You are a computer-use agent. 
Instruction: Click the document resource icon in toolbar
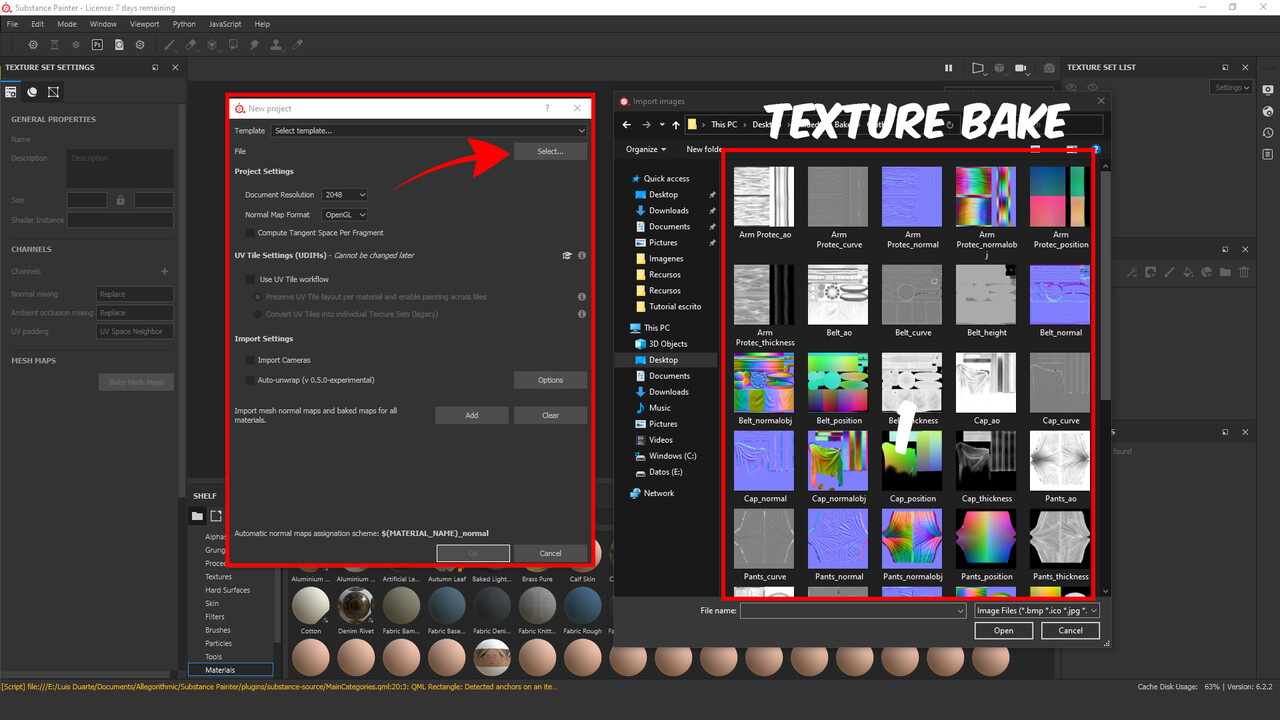tap(119, 45)
